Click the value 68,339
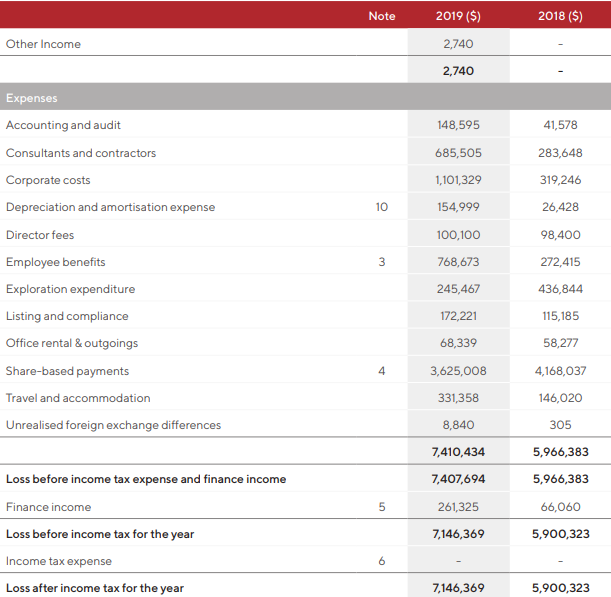The image size is (611, 597). click(x=458, y=343)
